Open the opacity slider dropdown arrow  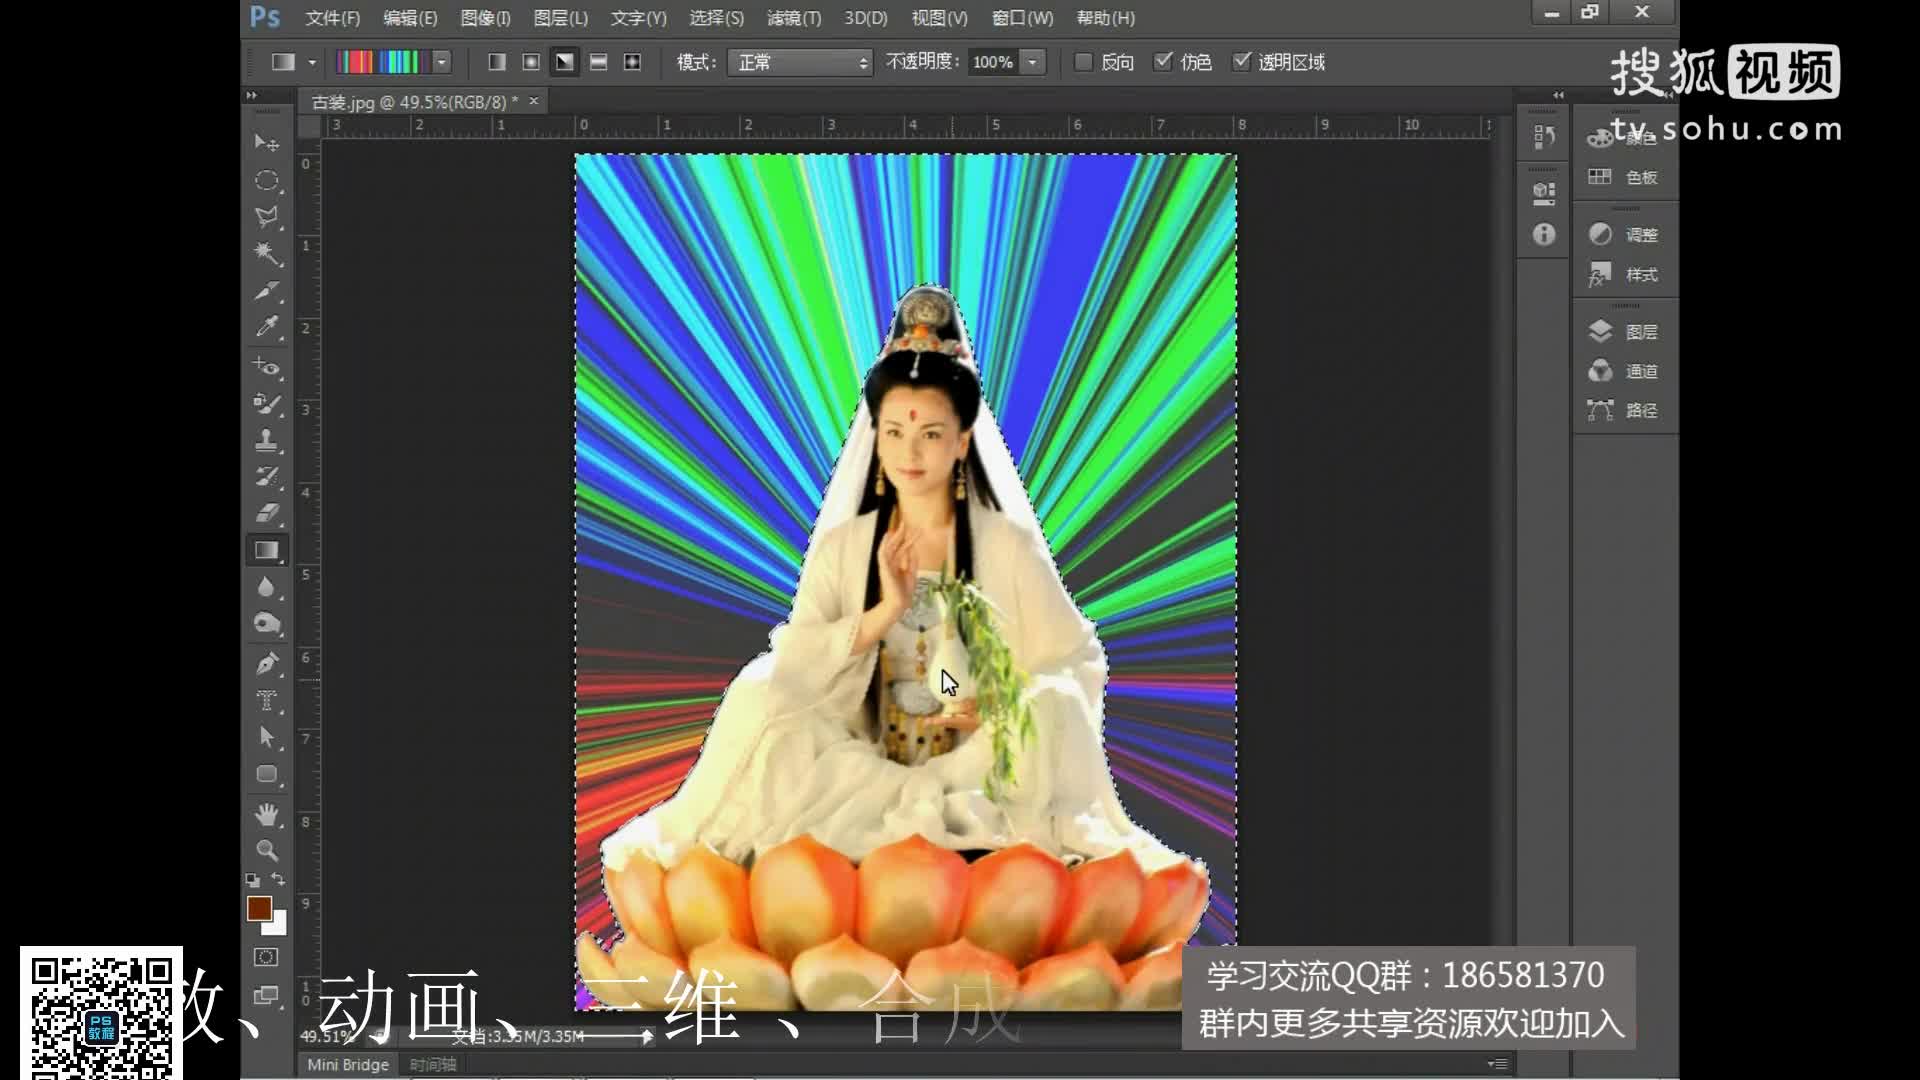pos(1033,62)
